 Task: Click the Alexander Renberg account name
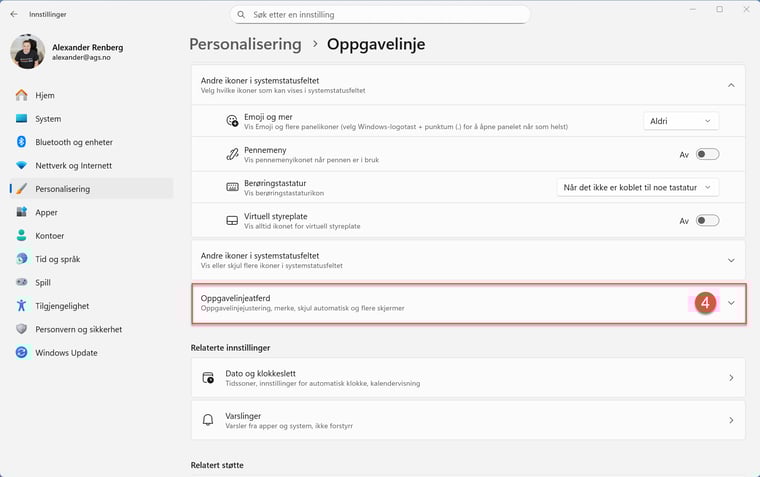pos(88,47)
